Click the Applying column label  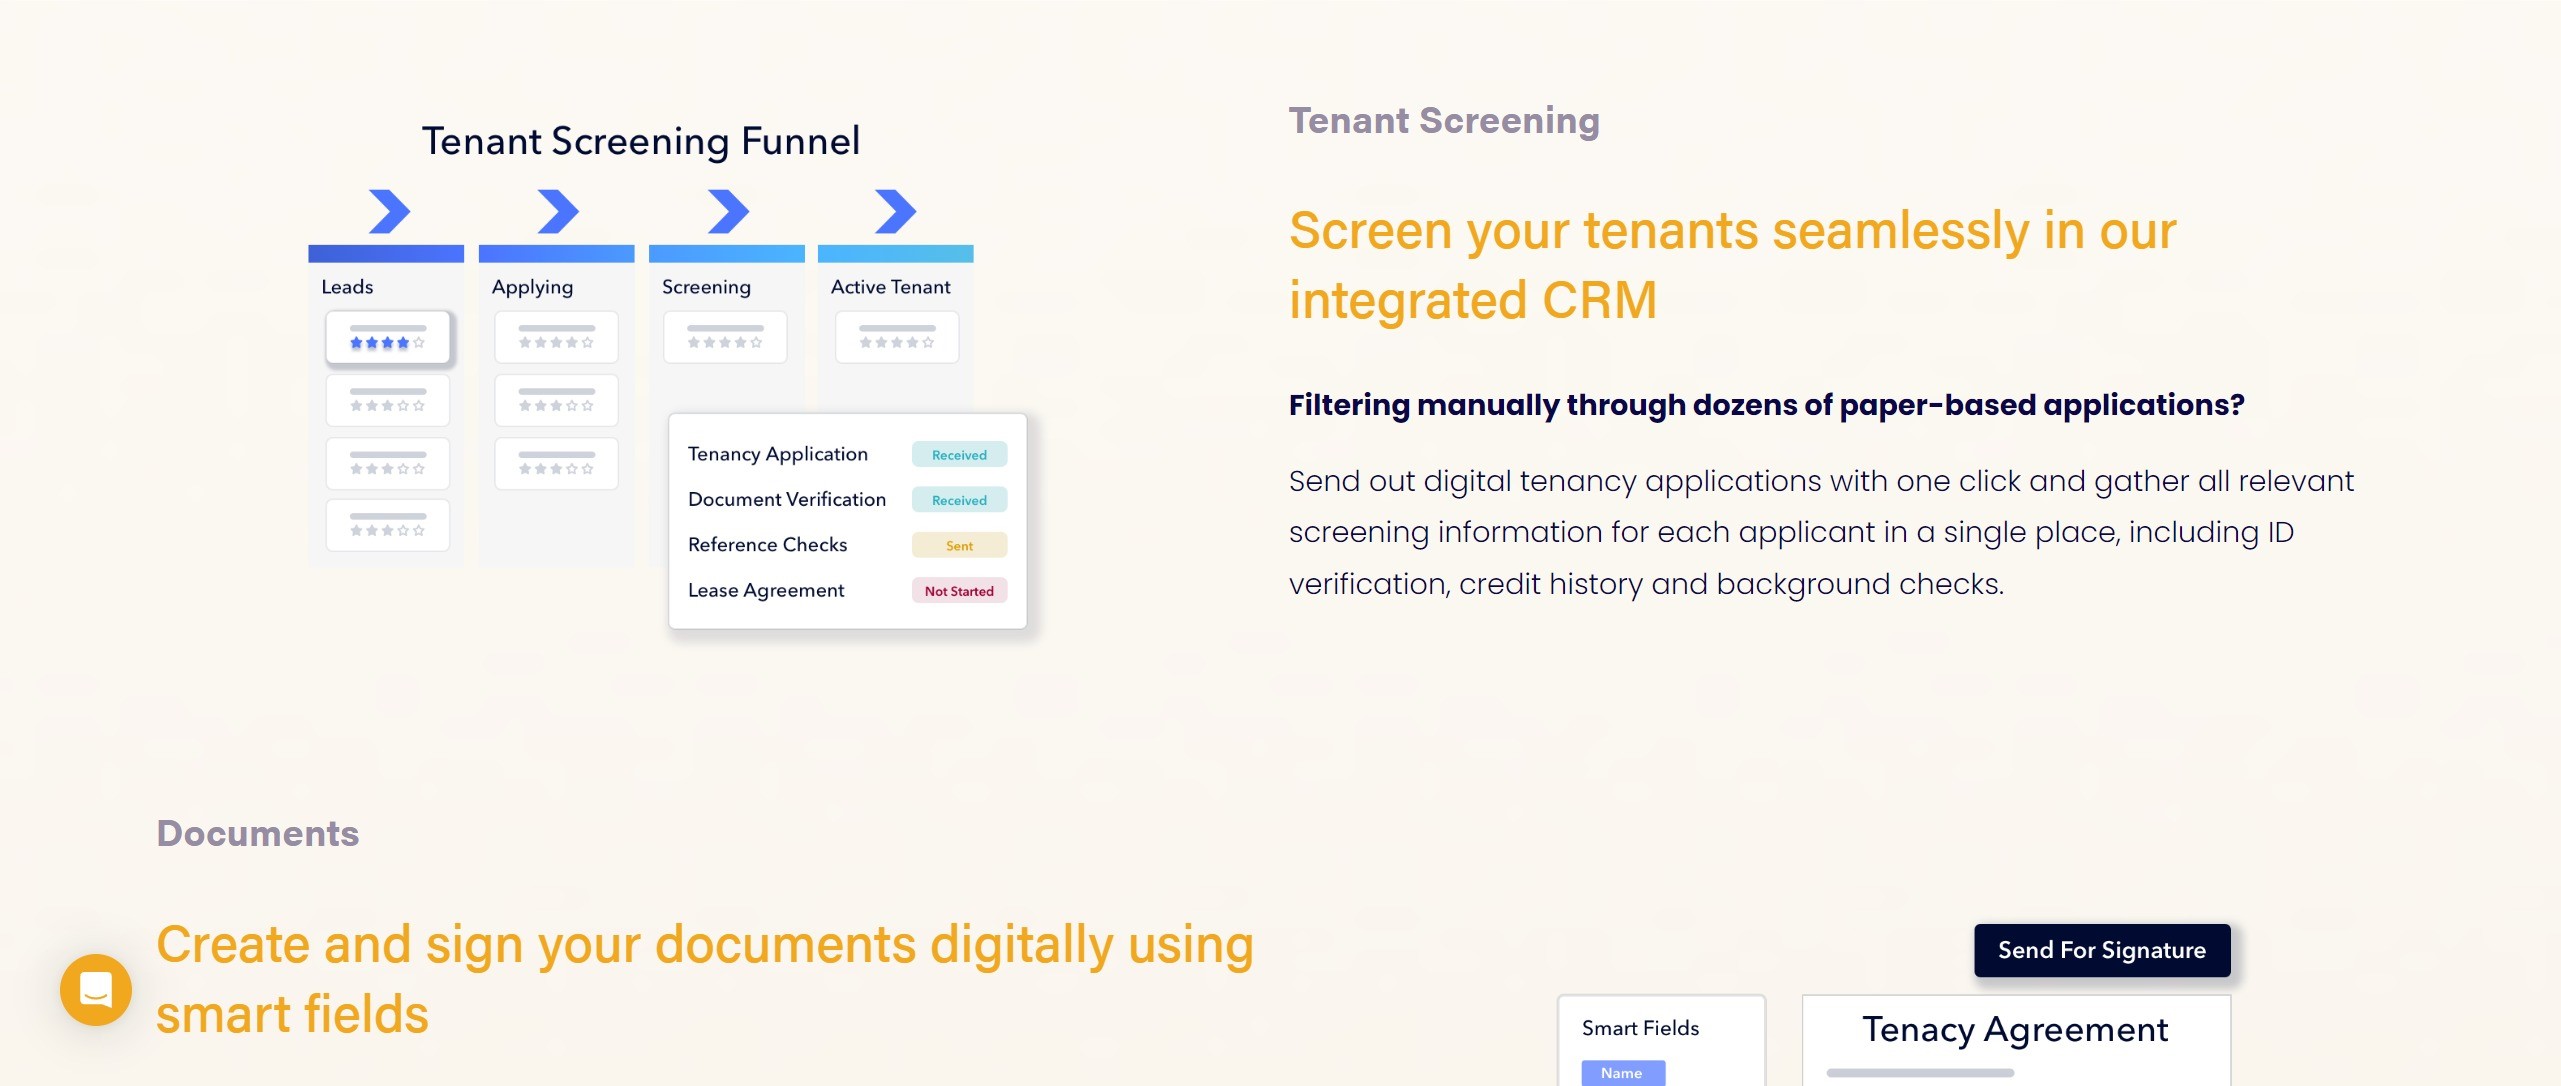click(x=532, y=287)
